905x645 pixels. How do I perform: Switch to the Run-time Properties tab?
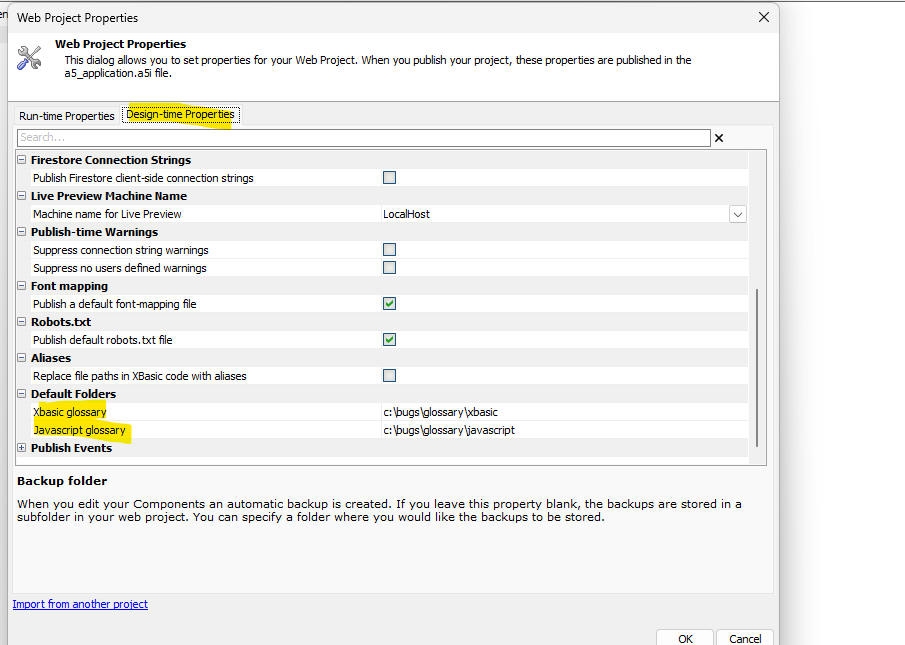[67, 116]
